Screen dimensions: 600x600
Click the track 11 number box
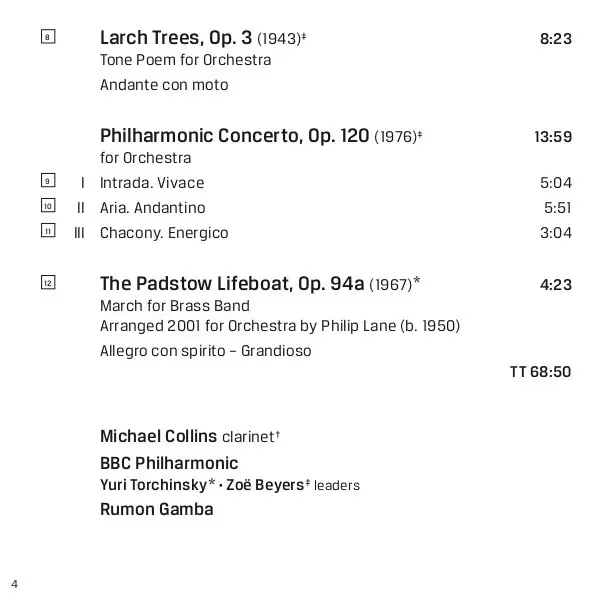click(47, 231)
